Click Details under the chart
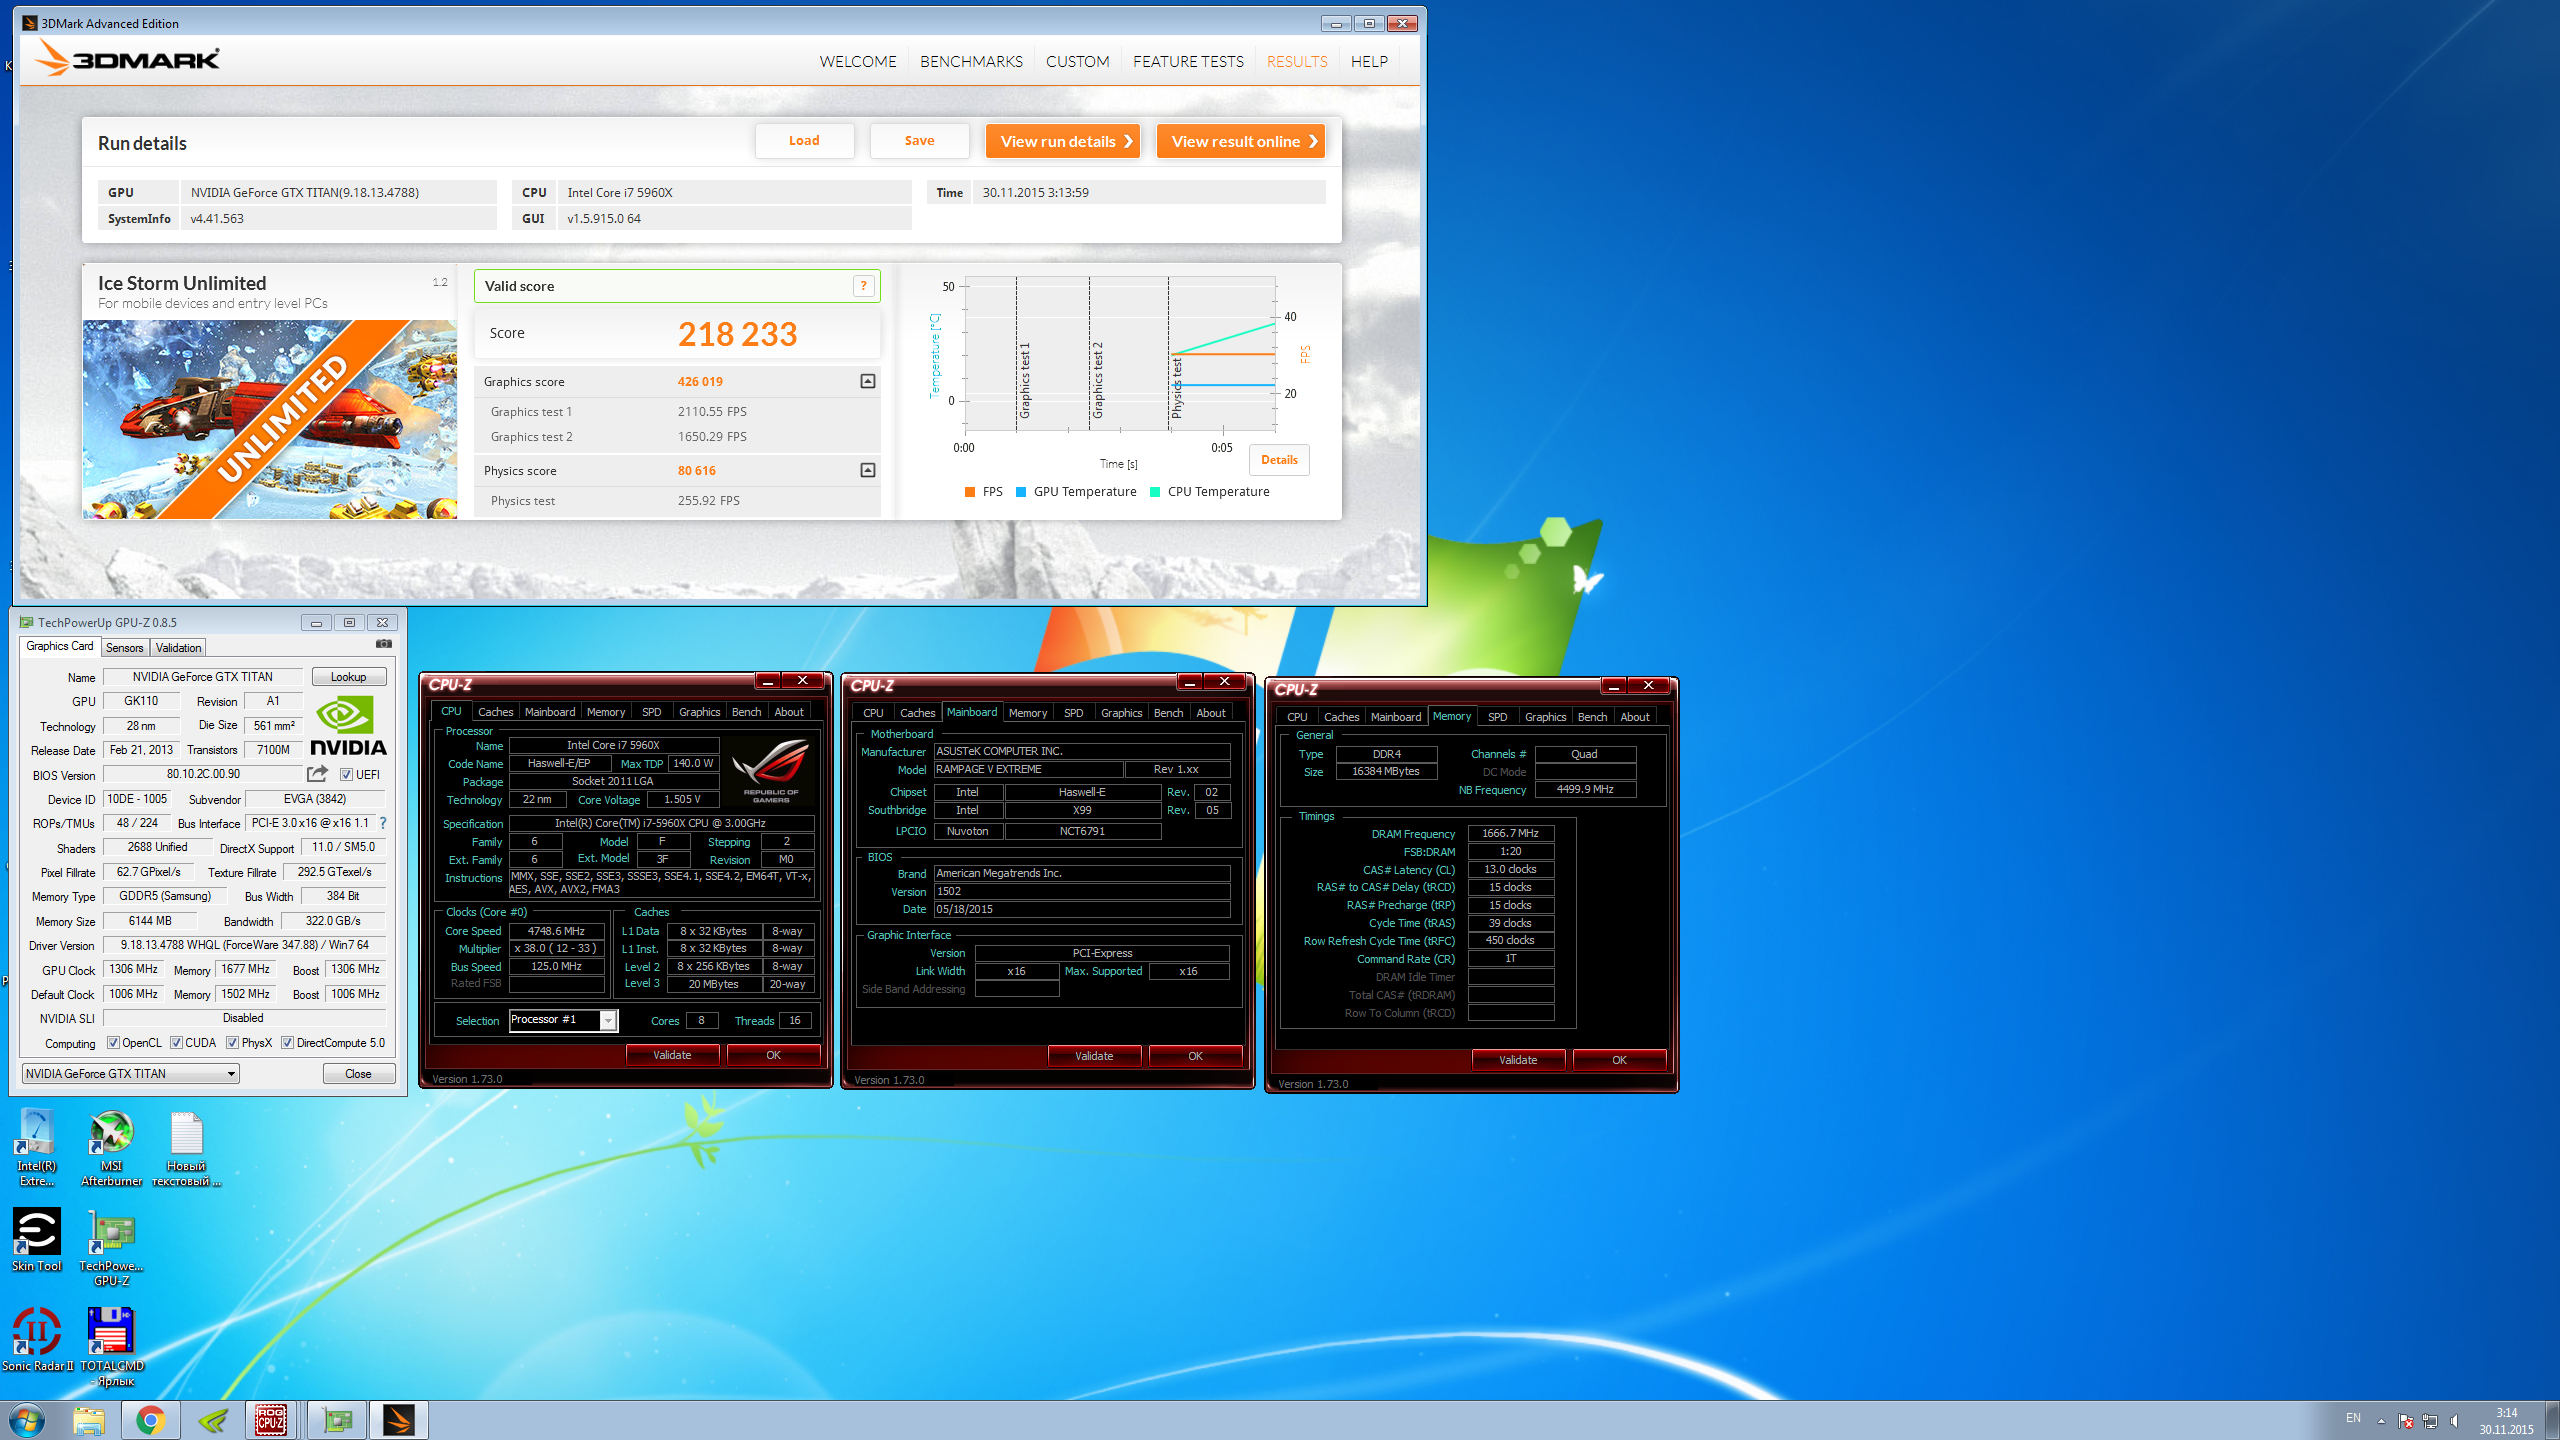This screenshot has height=1440, width=2560. click(1279, 459)
